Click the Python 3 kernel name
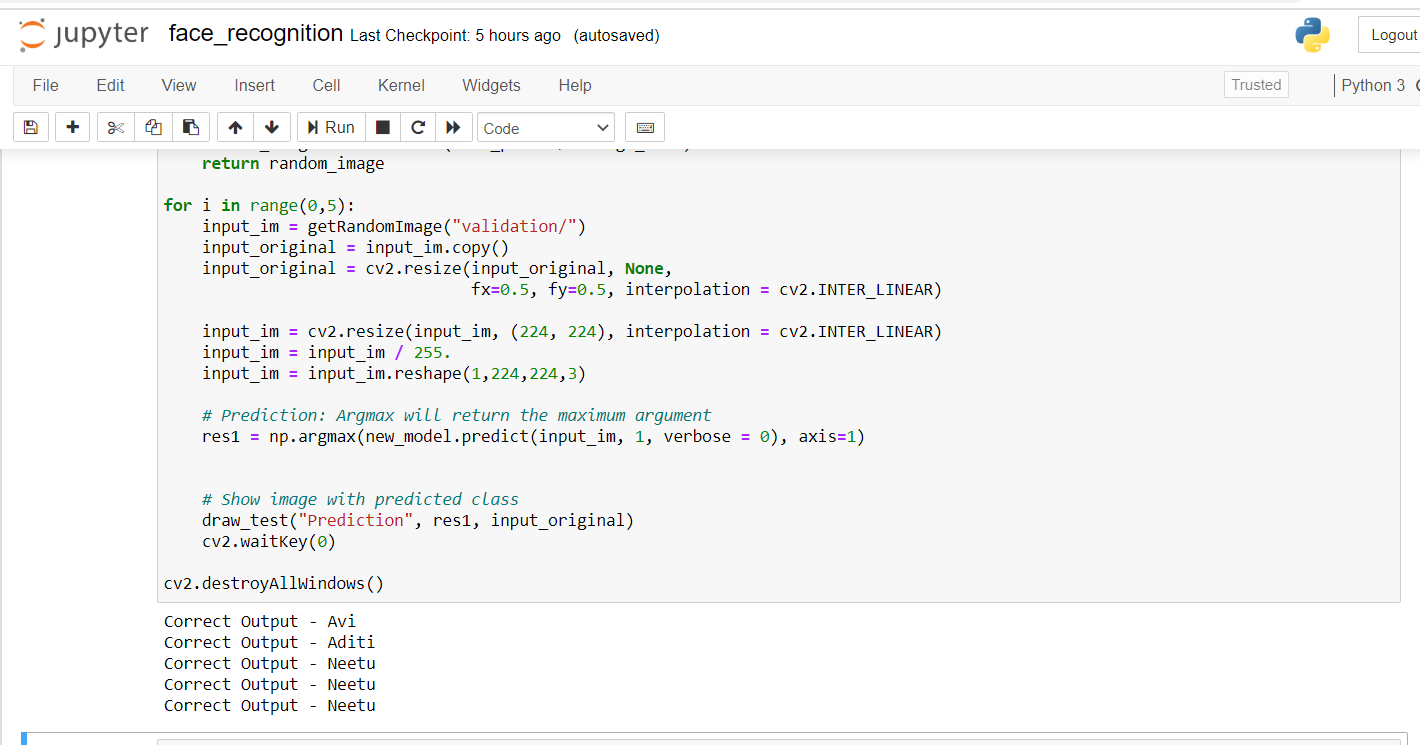The width and height of the screenshot is (1420, 745). pos(1373,85)
